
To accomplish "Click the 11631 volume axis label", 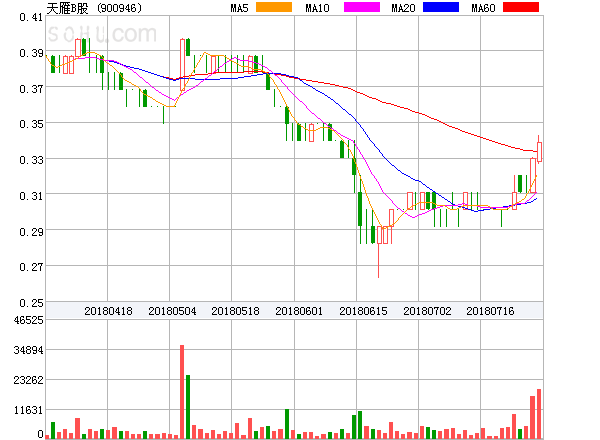I will pyautogui.click(x=29, y=410).
